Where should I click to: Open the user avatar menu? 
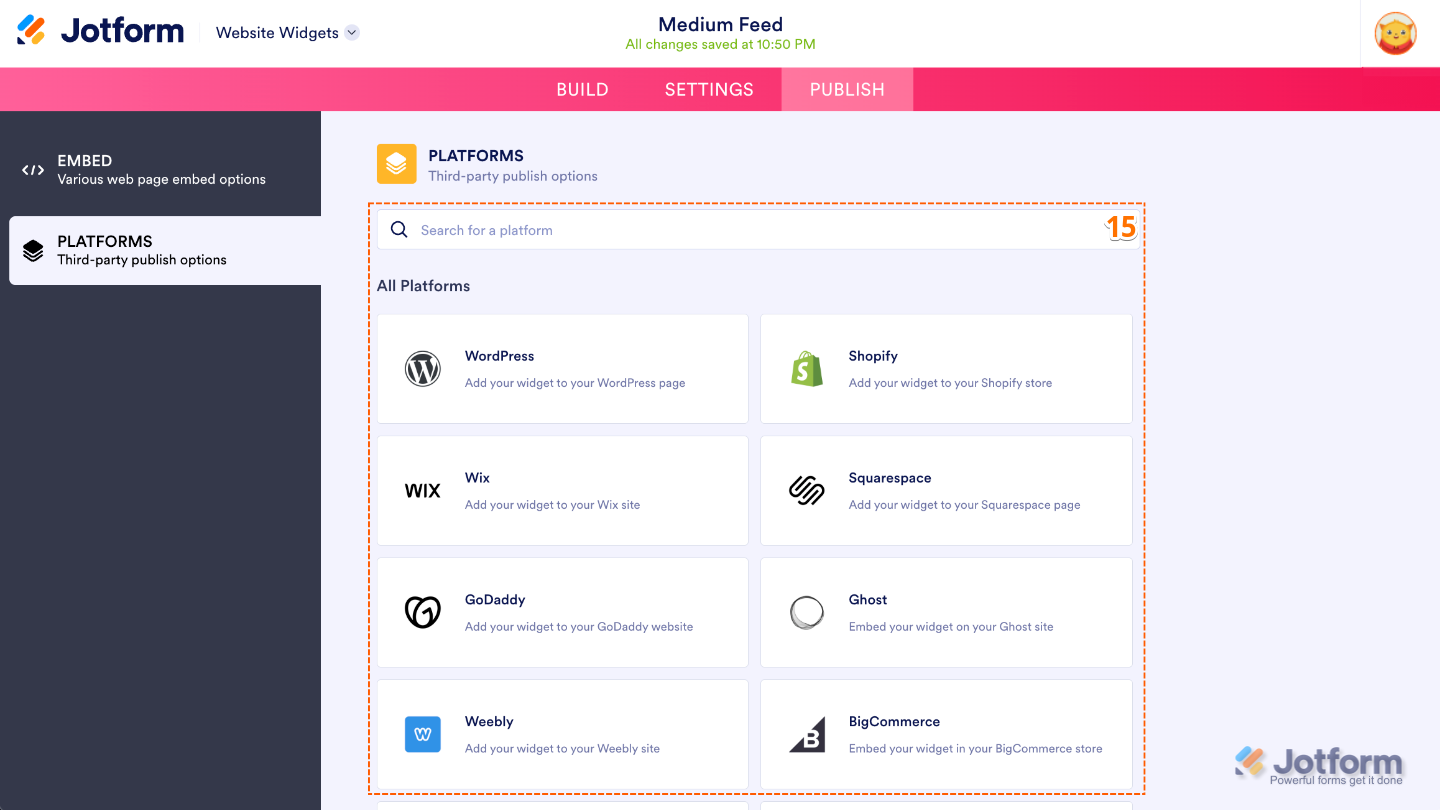1395,33
